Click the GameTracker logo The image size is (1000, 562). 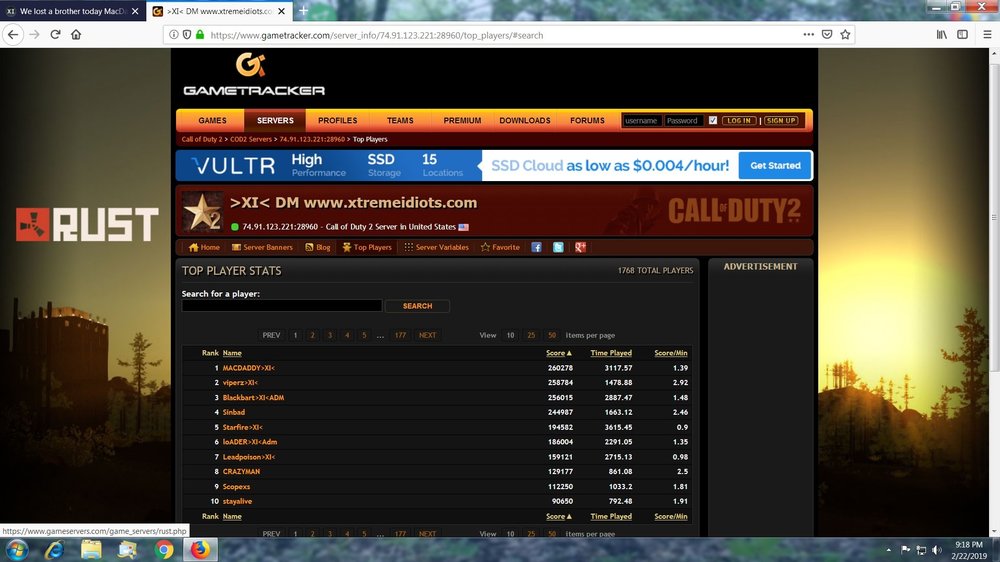[253, 76]
